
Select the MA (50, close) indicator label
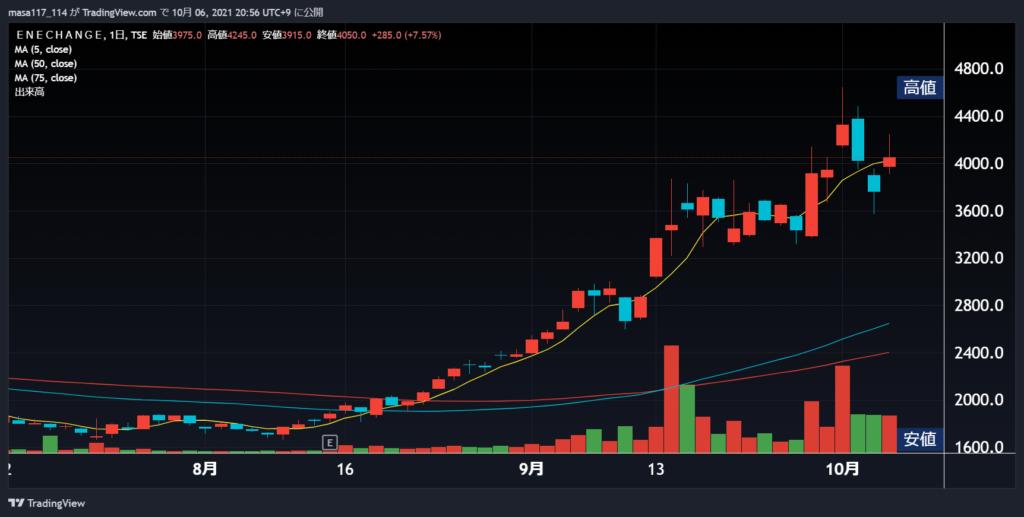pos(46,64)
